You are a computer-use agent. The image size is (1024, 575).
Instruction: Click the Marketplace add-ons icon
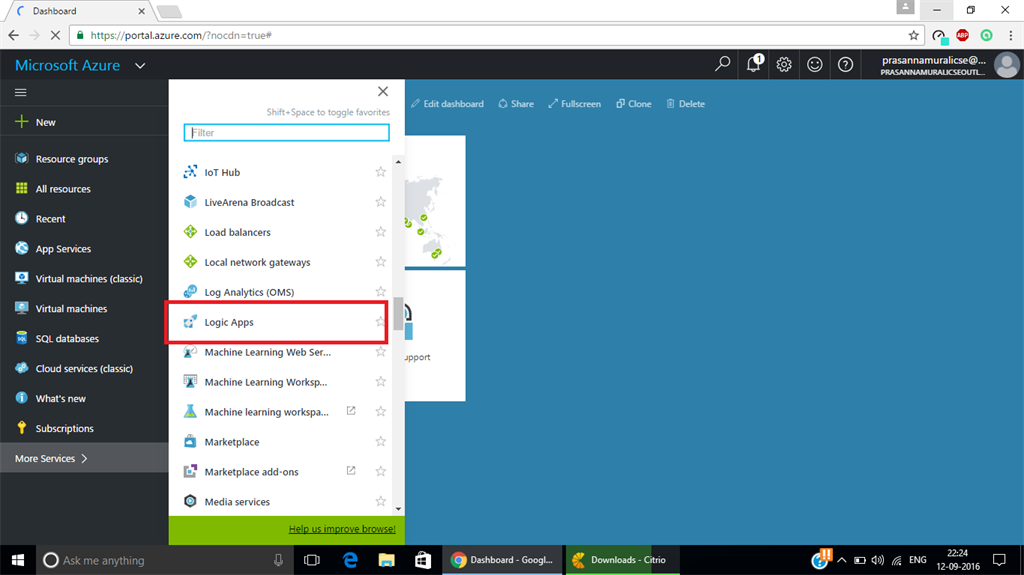pyautogui.click(x=190, y=471)
